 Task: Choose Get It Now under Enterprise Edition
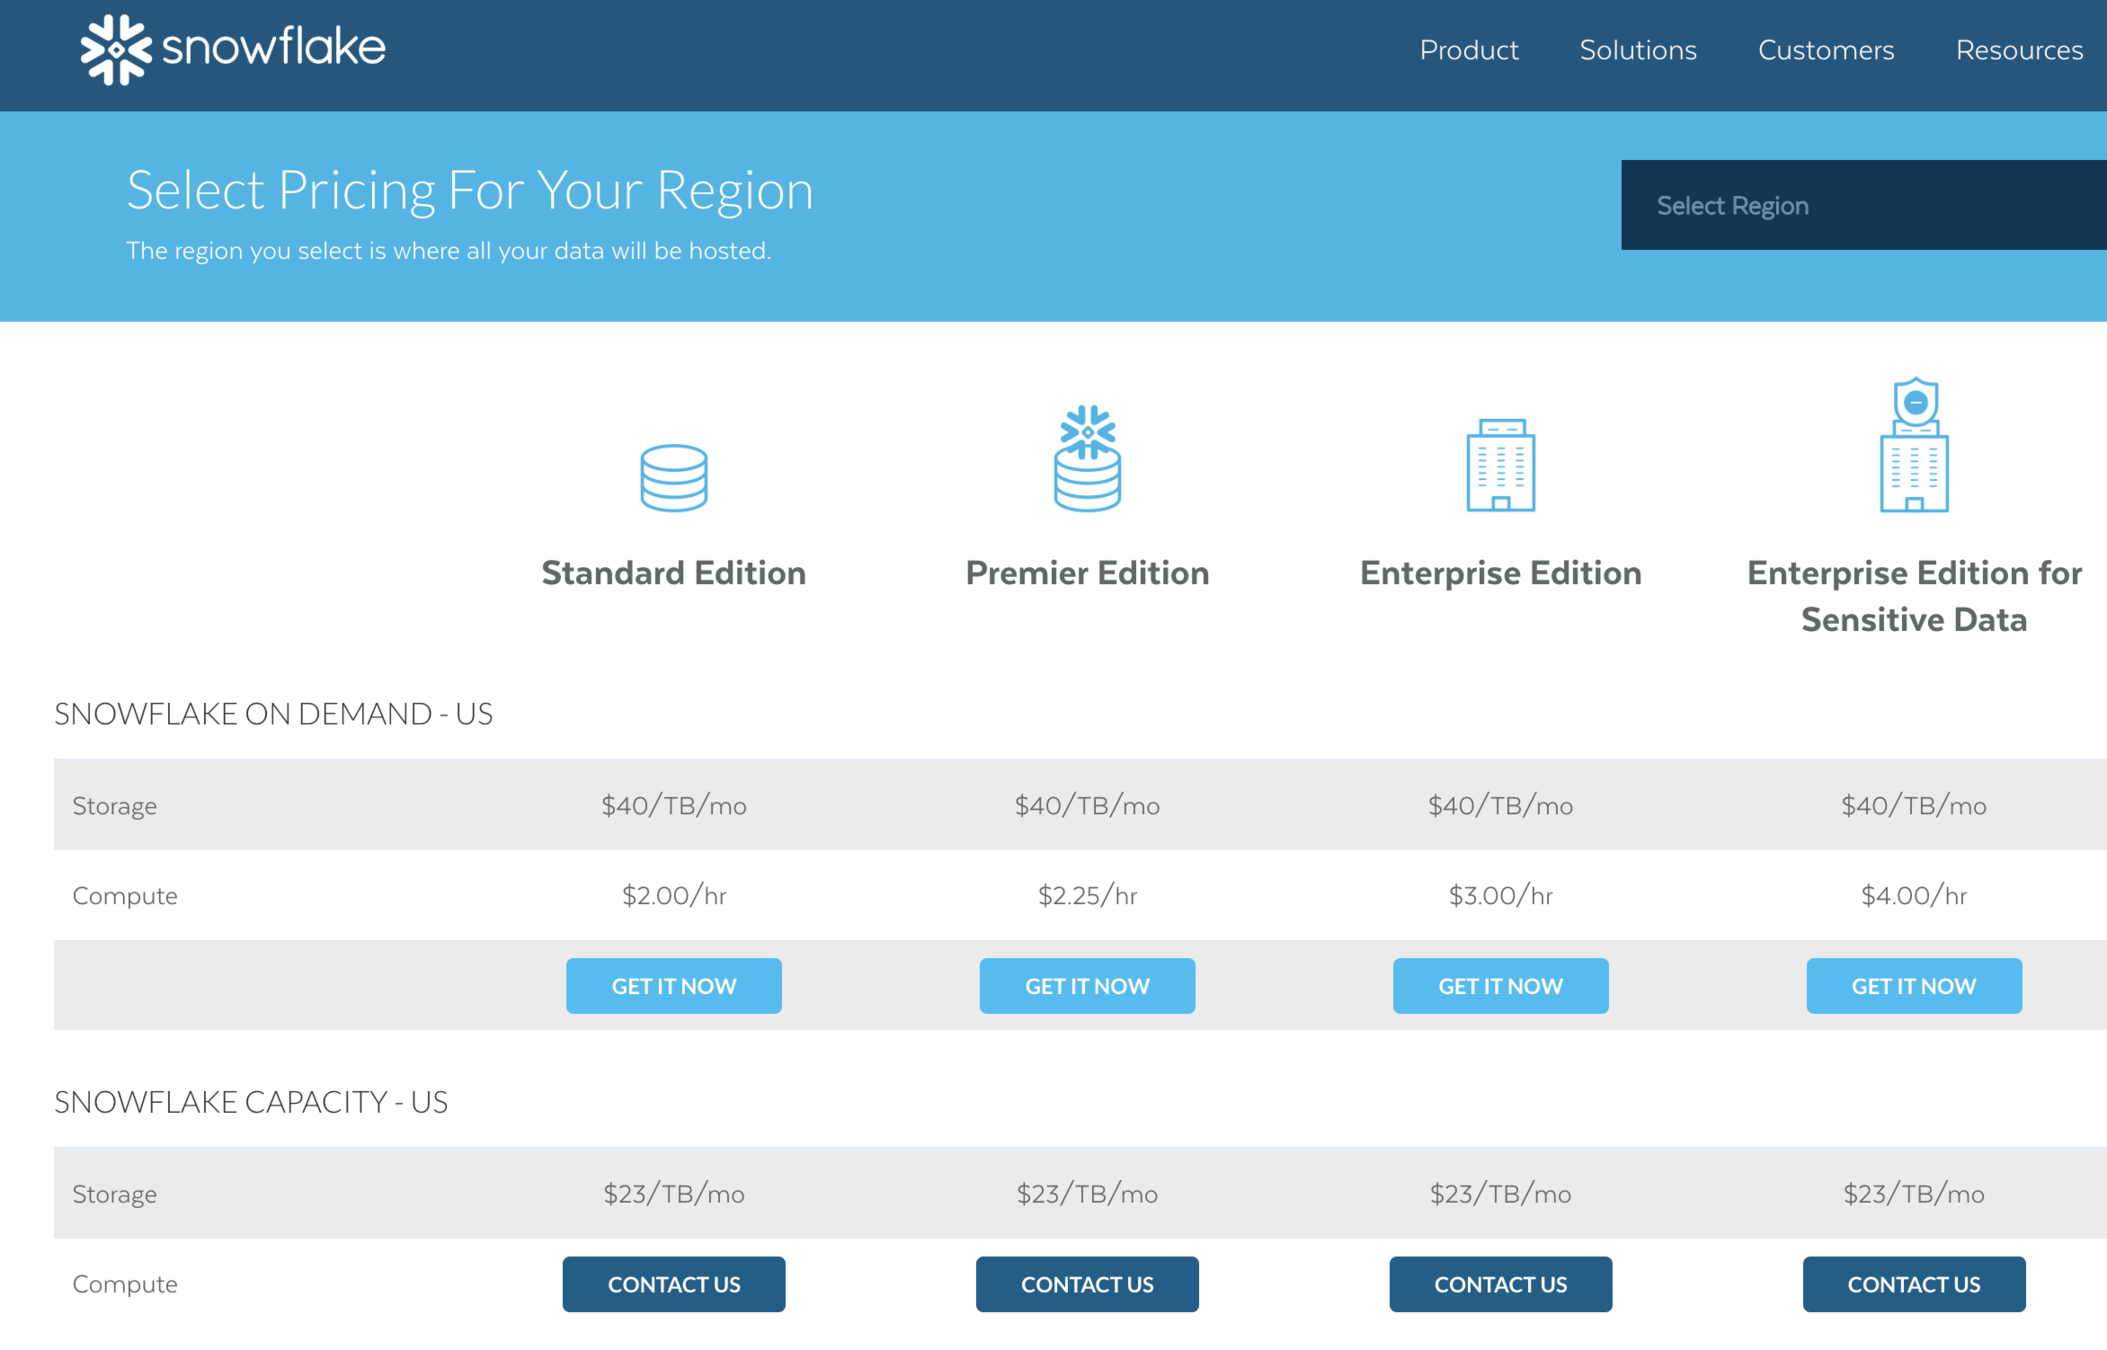click(x=1500, y=986)
